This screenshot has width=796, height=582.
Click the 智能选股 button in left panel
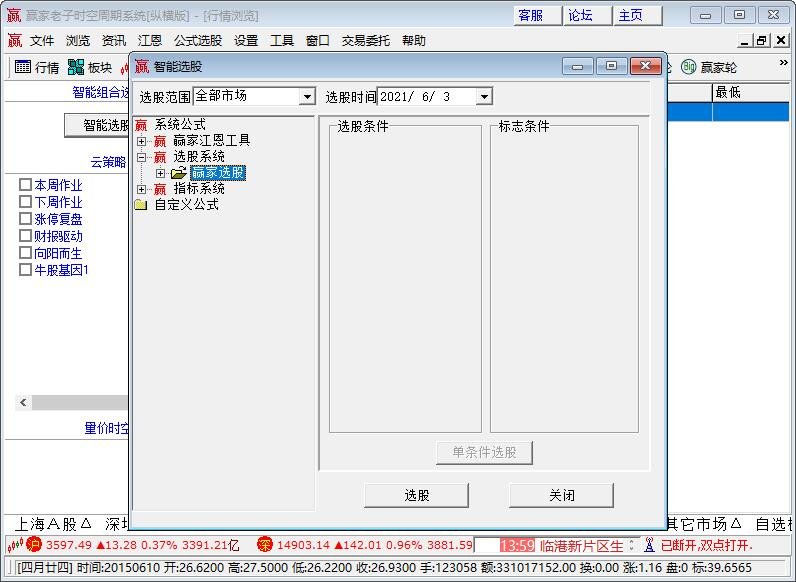click(97, 125)
